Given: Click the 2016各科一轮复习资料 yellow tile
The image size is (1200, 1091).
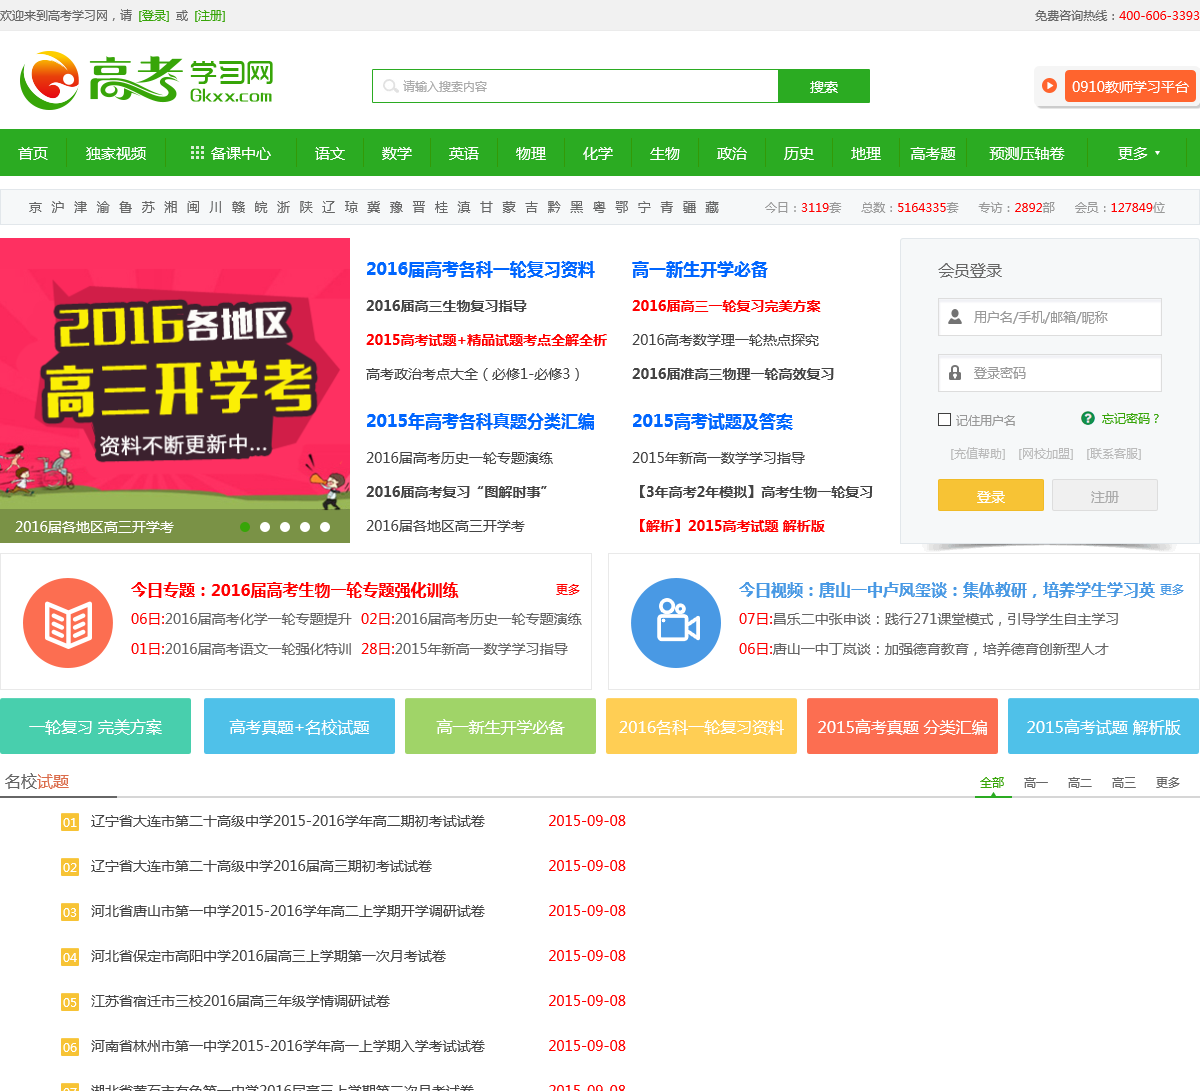Looking at the screenshot, I should (701, 726).
